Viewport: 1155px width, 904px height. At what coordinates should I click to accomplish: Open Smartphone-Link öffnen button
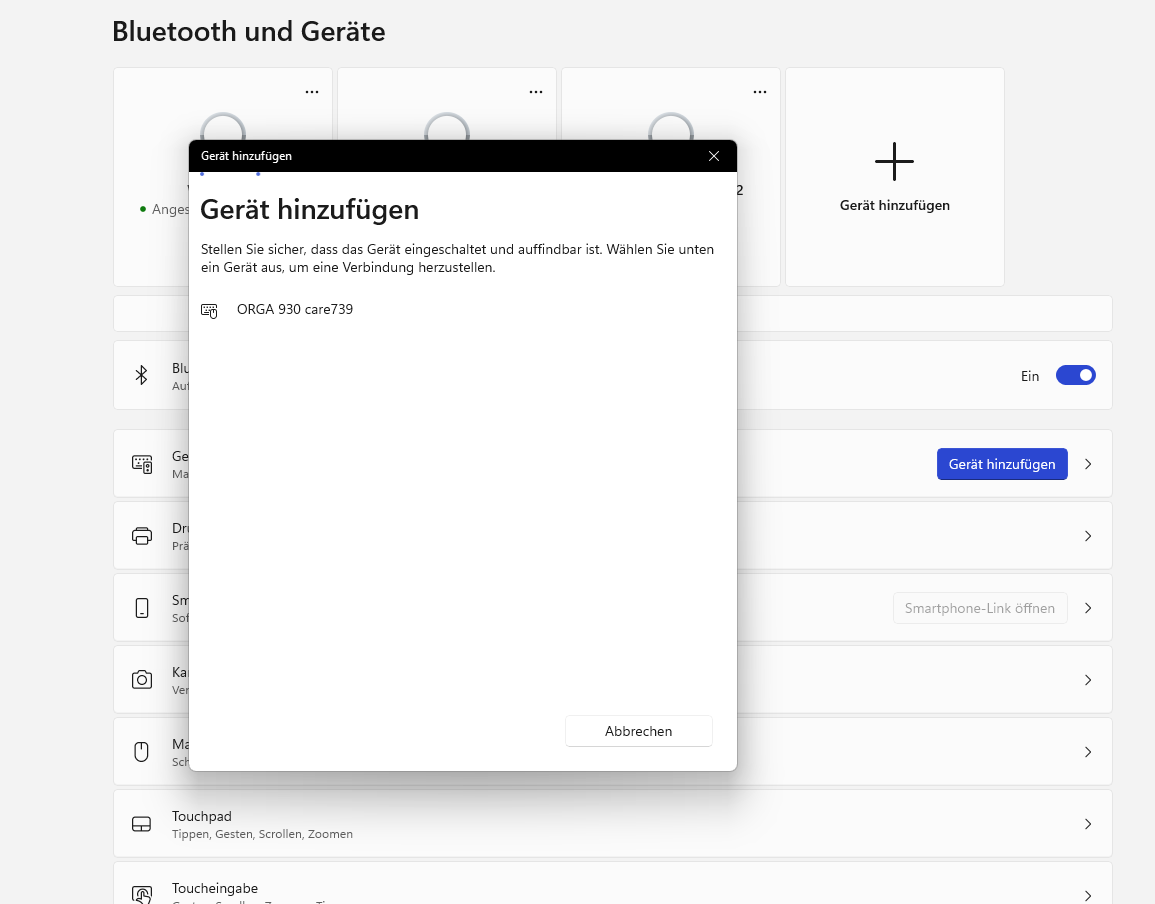pyautogui.click(x=980, y=609)
